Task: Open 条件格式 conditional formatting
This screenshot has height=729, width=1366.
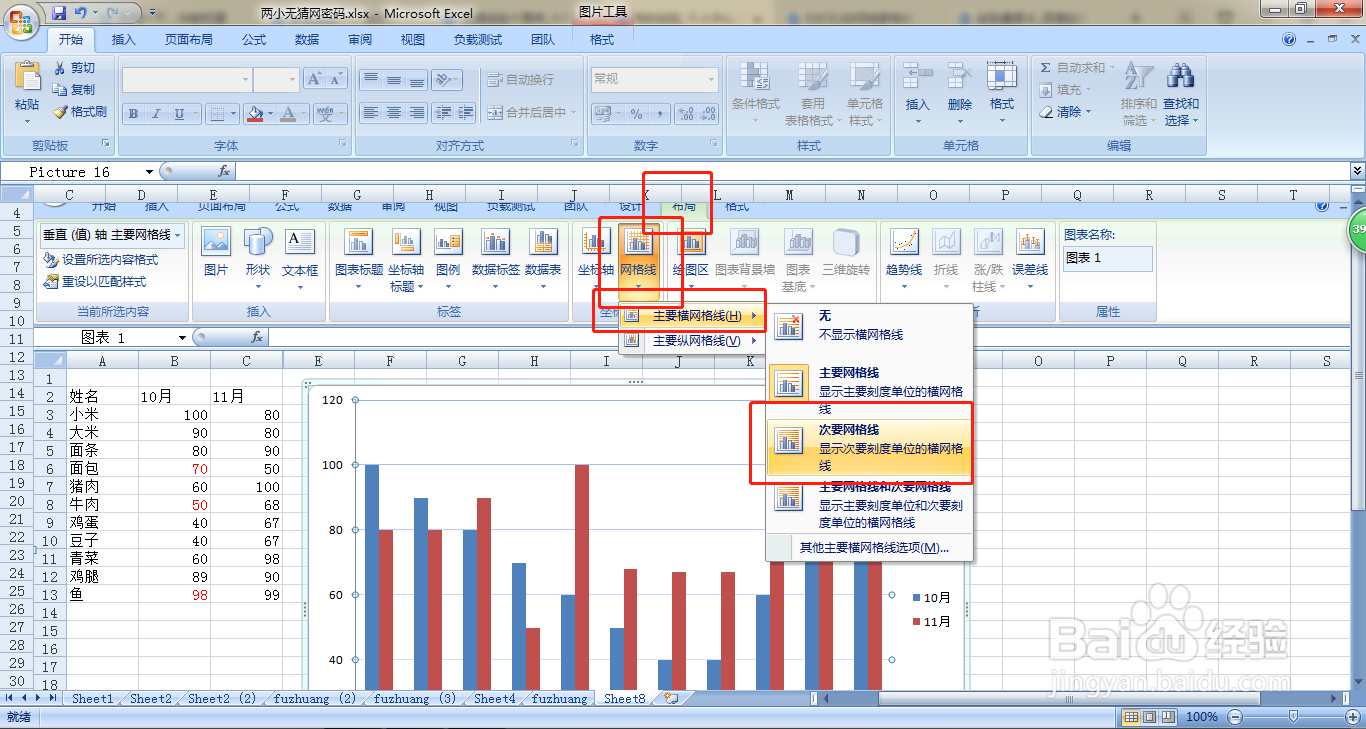Action: tap(755, 93)
